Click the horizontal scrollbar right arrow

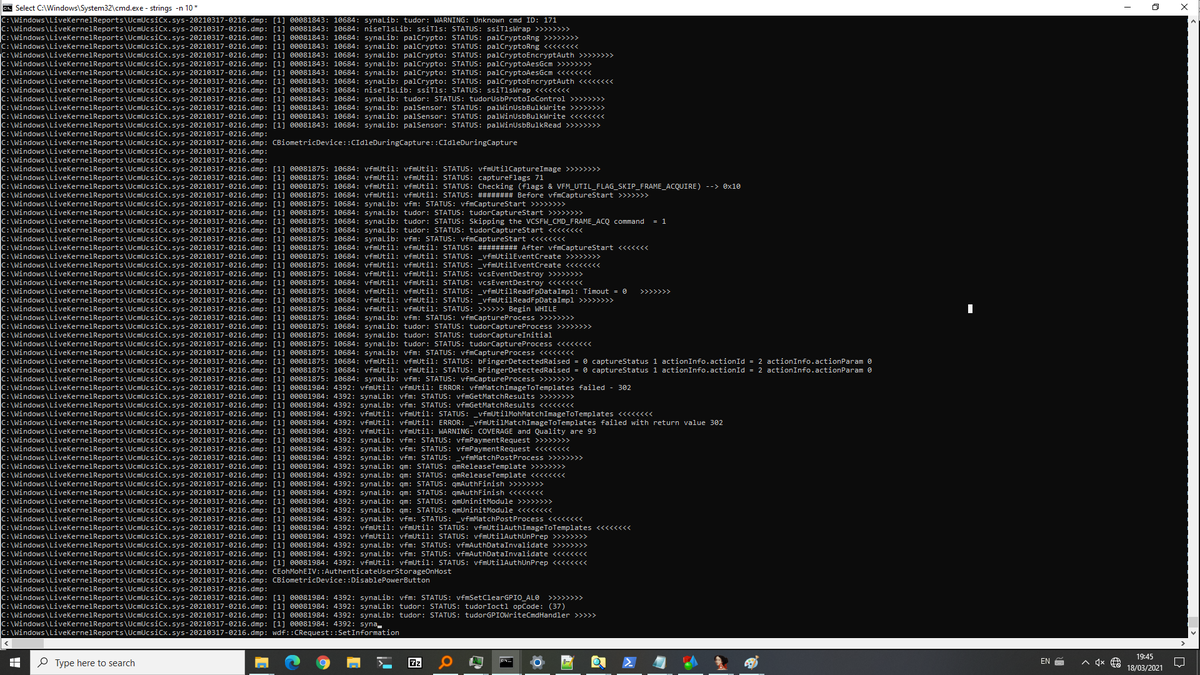[1184, 643]
